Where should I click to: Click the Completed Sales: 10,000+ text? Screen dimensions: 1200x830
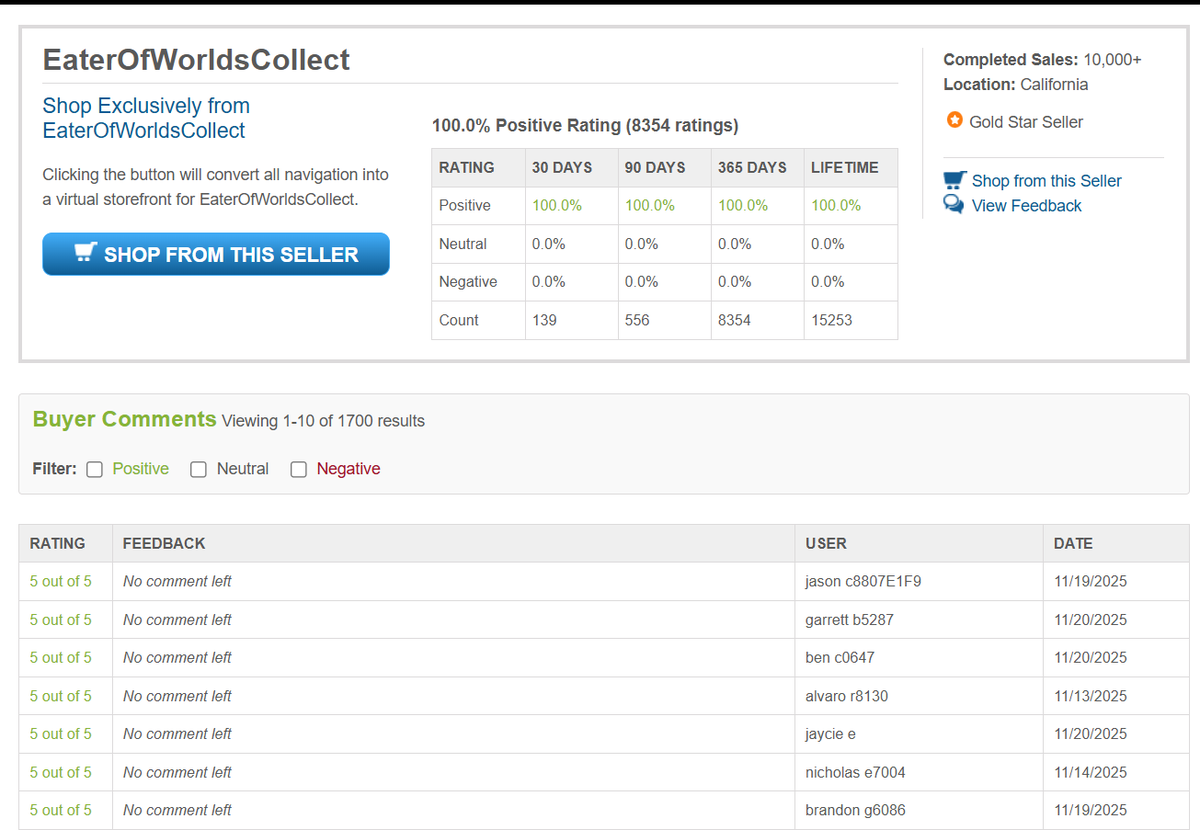pos(1042,60)
